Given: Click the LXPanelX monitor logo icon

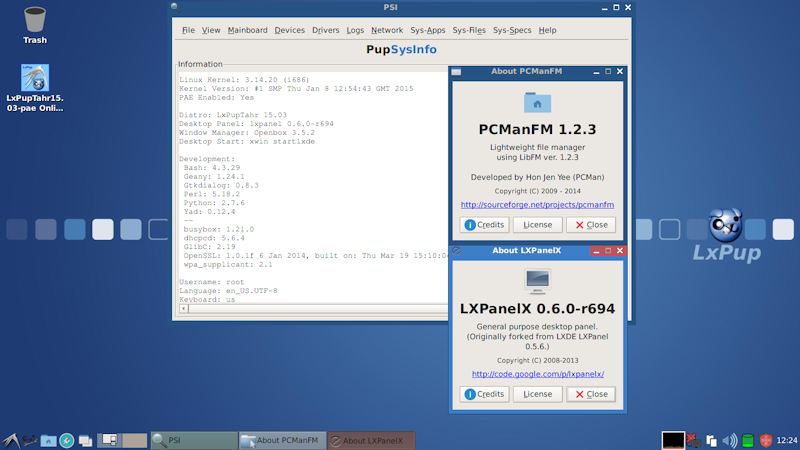Looking at the screenshot, I should (537, 282).
